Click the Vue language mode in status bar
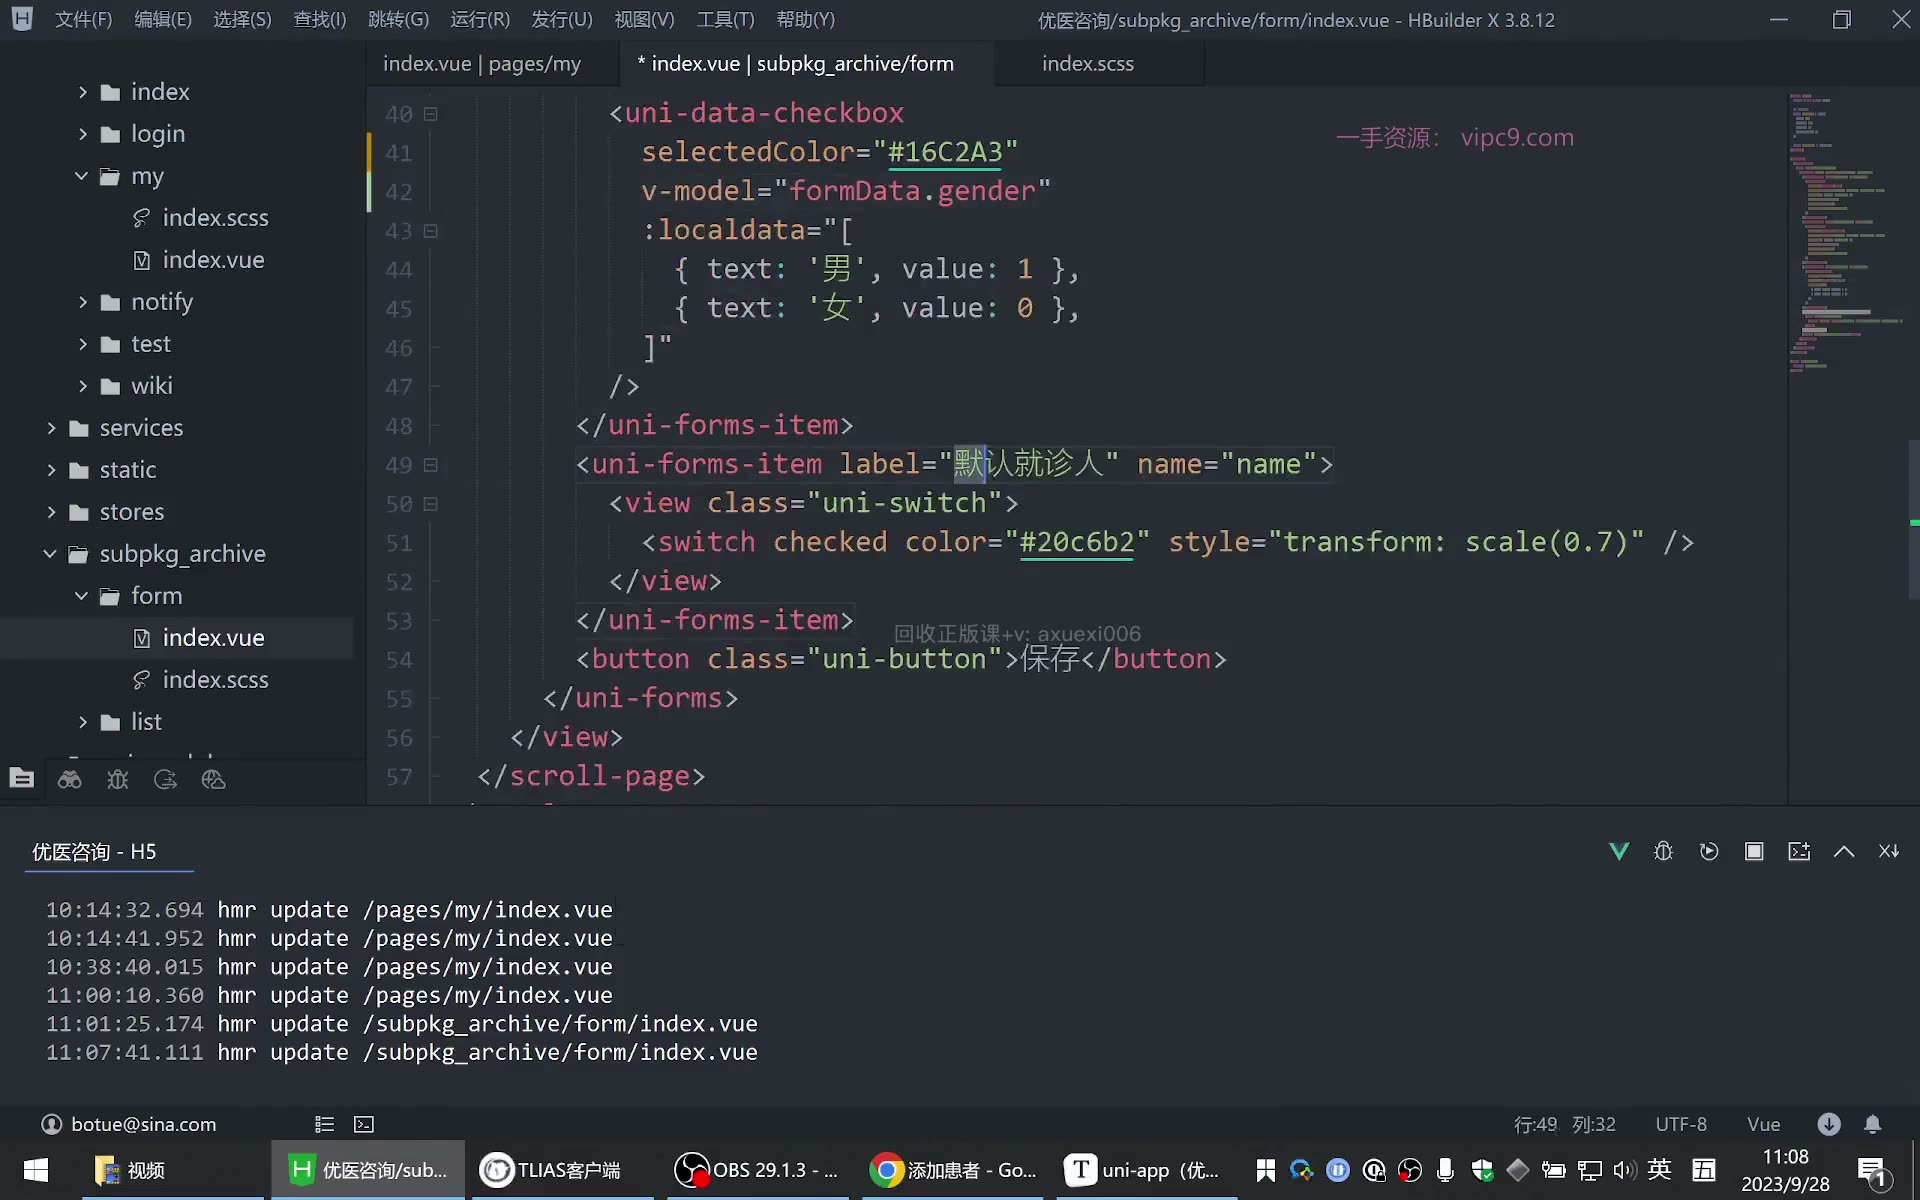 [x=1763, y=1124]
